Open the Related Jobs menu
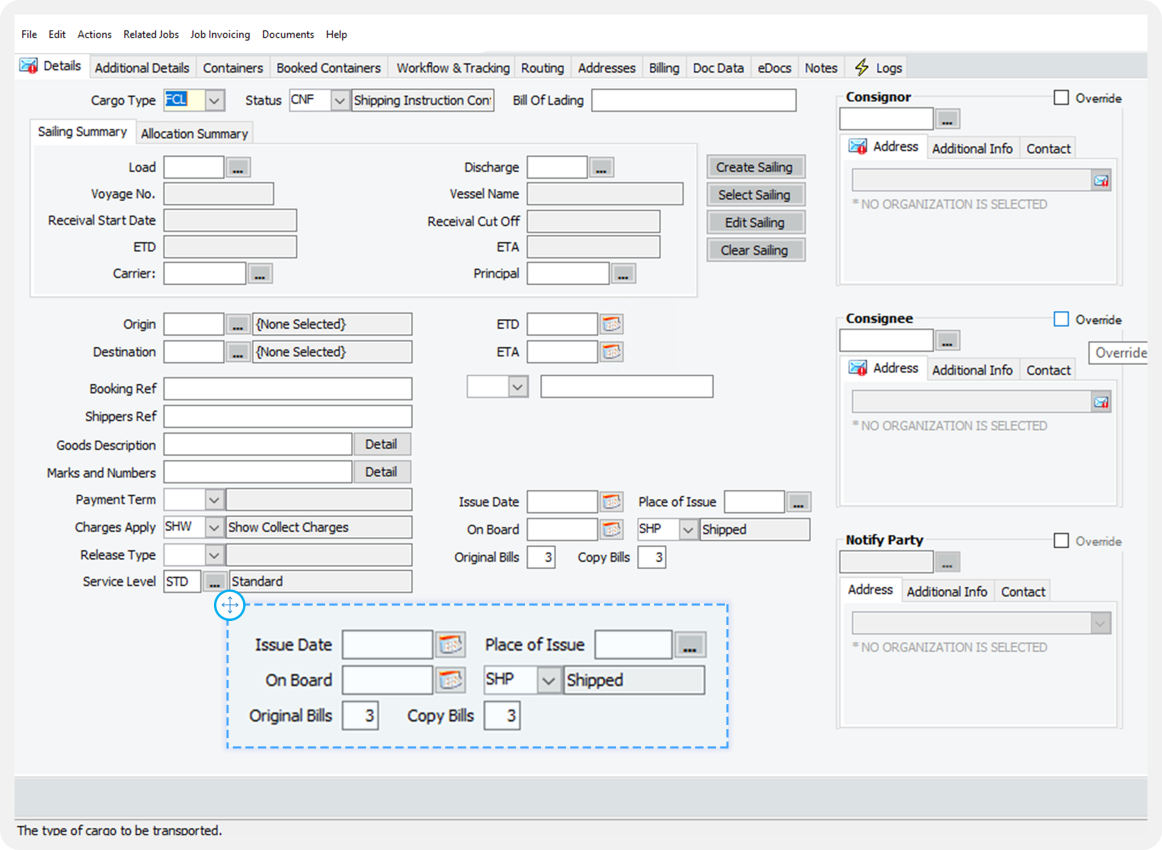 151,34
